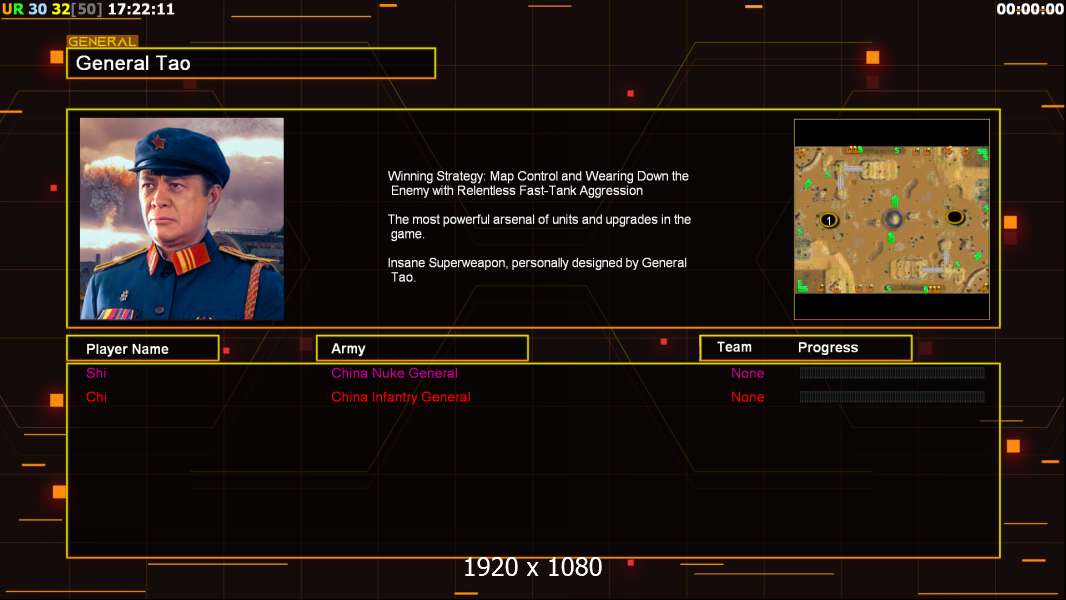Click the UR 30 32 counter readout
This screenshot has height=600, width=1066.
[x=52, y=9]
